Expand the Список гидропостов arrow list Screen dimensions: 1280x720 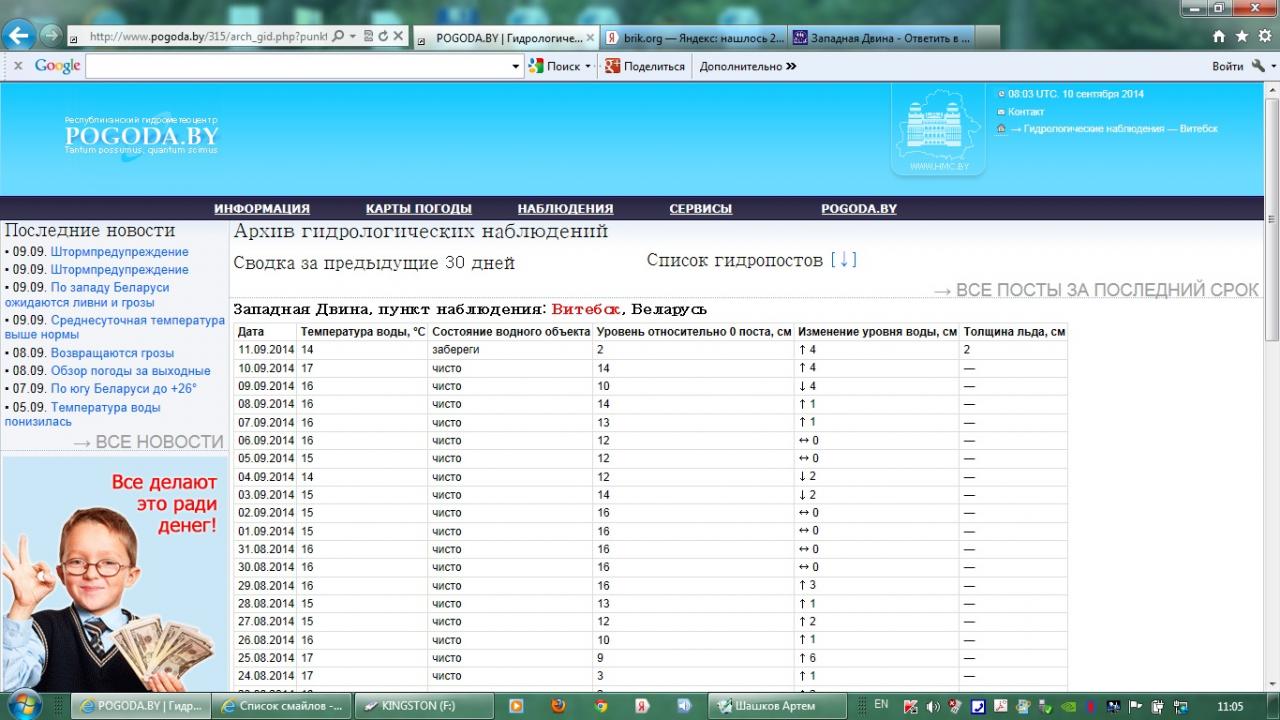click(843, 260)
